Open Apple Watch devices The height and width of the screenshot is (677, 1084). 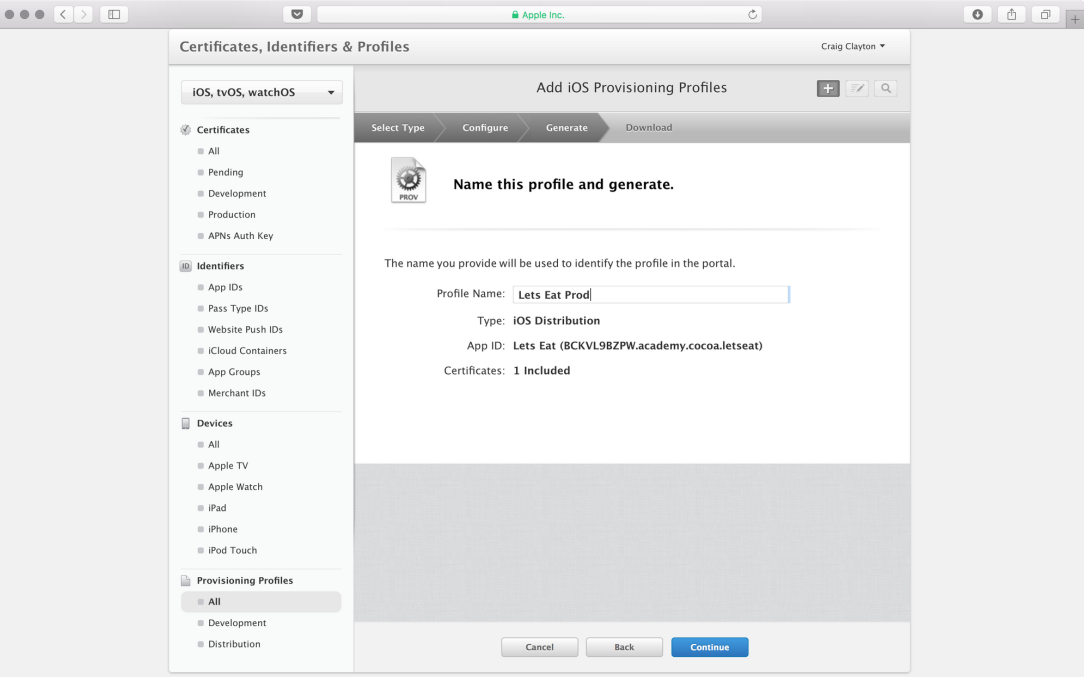(236, 487)
